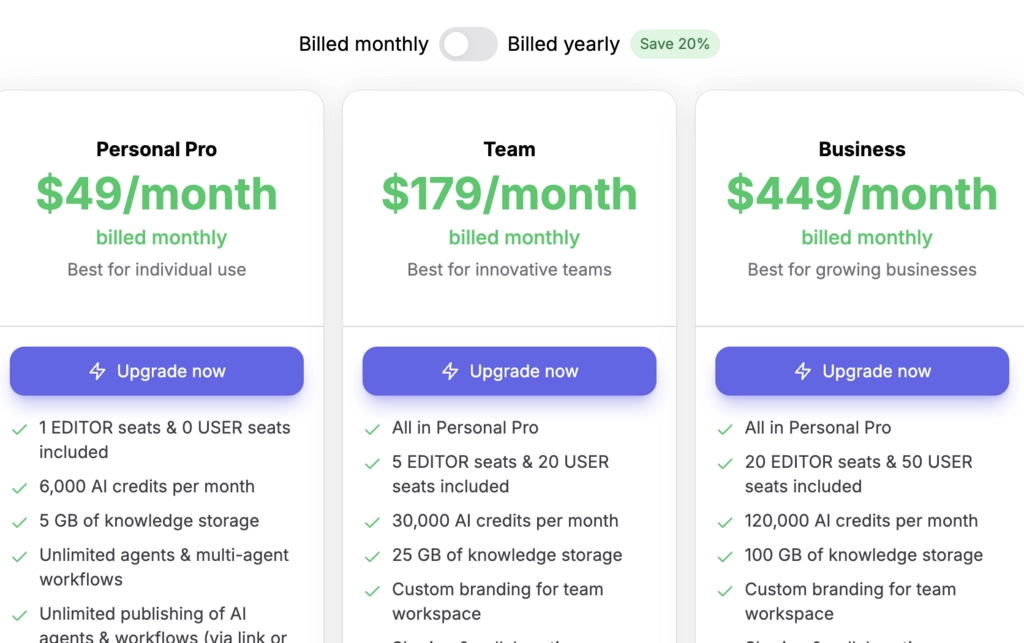Click lightning bolt icon on Team button
1024x643 pixels.
coord(450,371)
